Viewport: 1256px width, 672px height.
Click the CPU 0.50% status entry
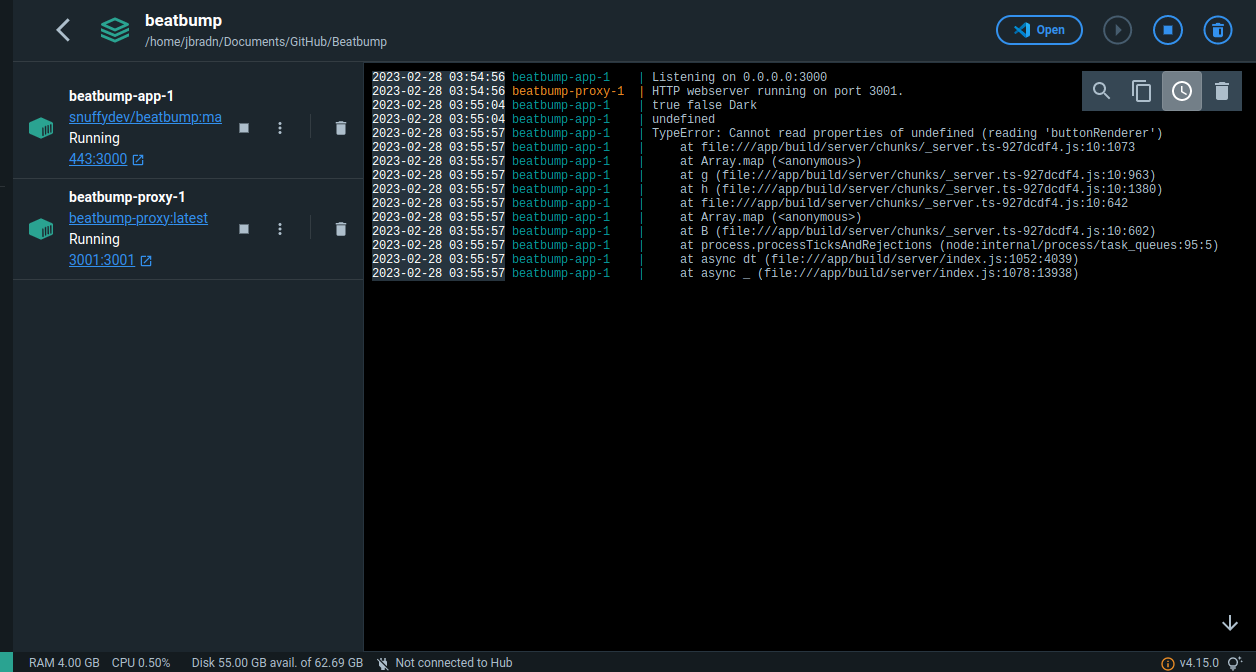pyautogui.click(x=141, y=662)
